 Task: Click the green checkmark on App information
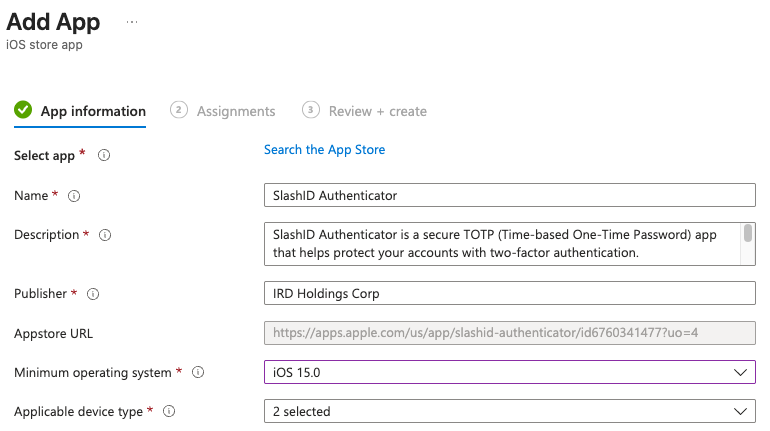23,110
